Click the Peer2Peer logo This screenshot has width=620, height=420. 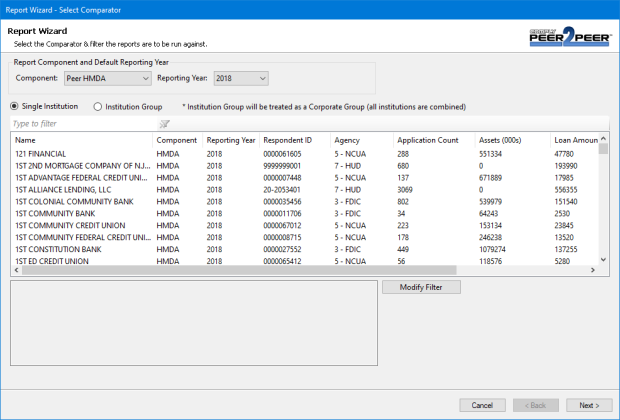(x=571, y=37)
